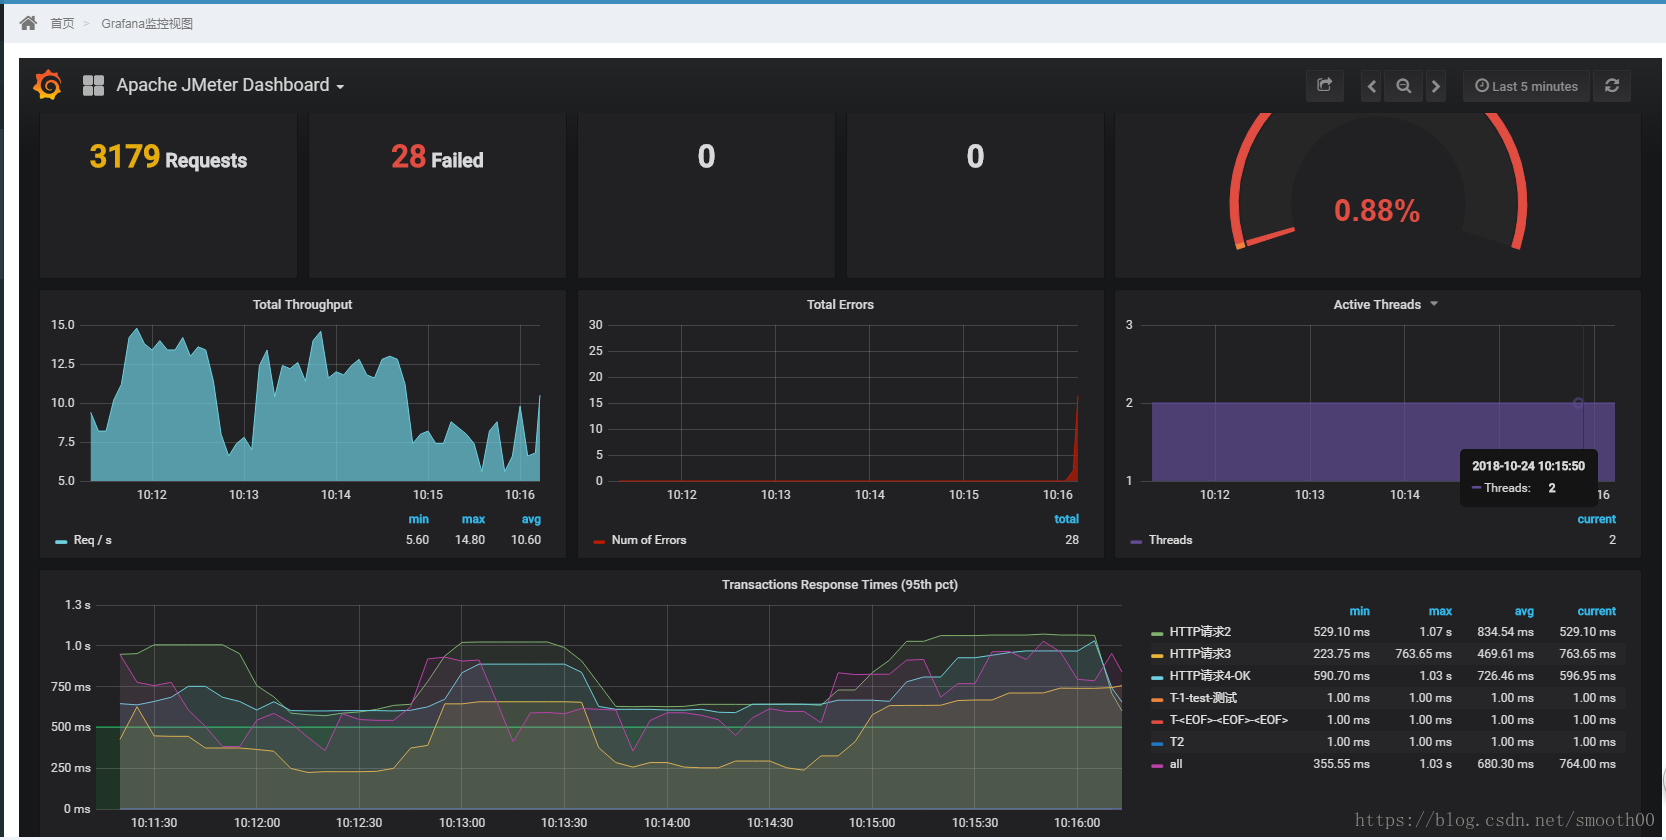
Task: Open color picker for Req / s swatch
Action: tap(61, 541)
